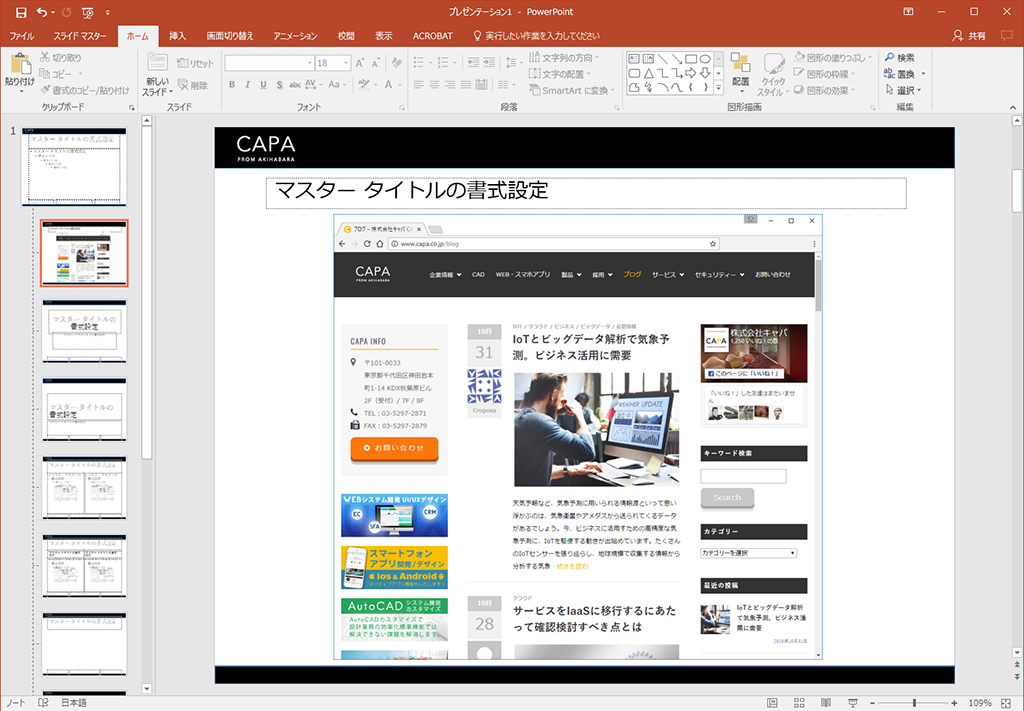Fit slide to current window icon

tap(1006, 703)
